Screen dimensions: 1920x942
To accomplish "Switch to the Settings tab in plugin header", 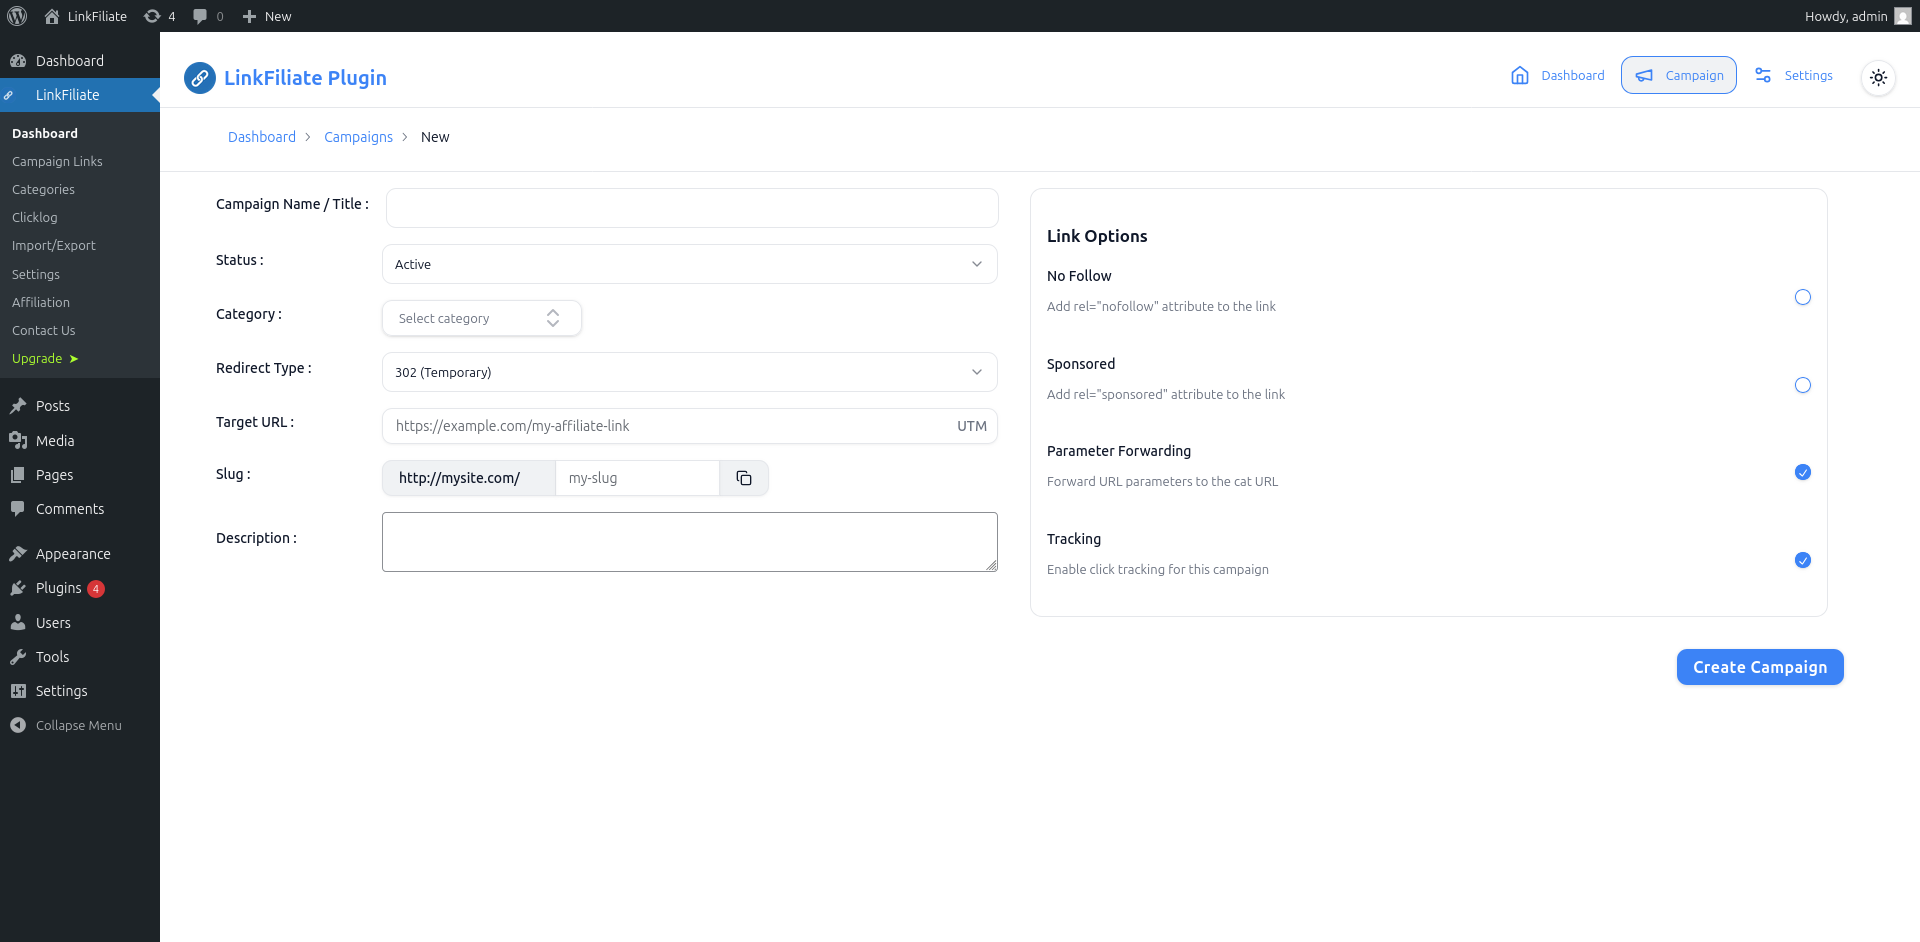I will pos(1795,75).
